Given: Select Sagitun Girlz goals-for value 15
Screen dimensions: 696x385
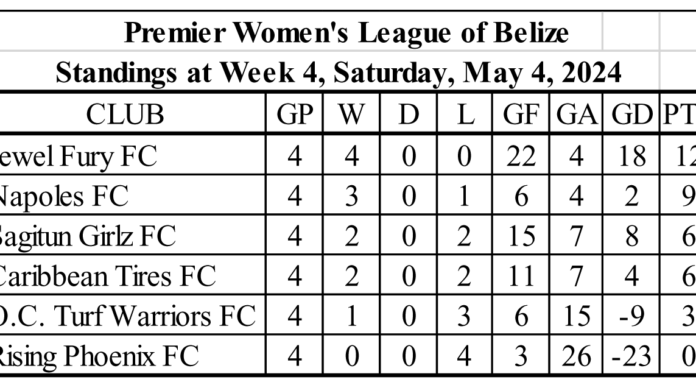Looking at the screenshot, I should (x=521, y=236).
